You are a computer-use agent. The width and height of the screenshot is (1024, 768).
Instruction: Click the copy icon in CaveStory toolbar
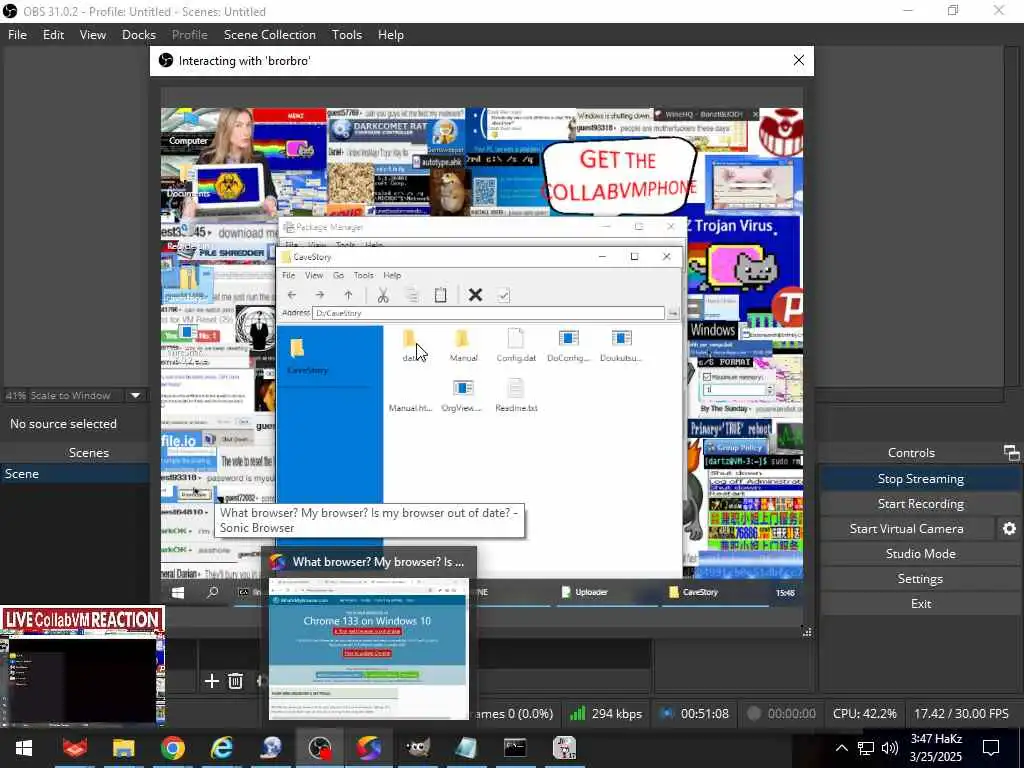(x=411, y=295)
